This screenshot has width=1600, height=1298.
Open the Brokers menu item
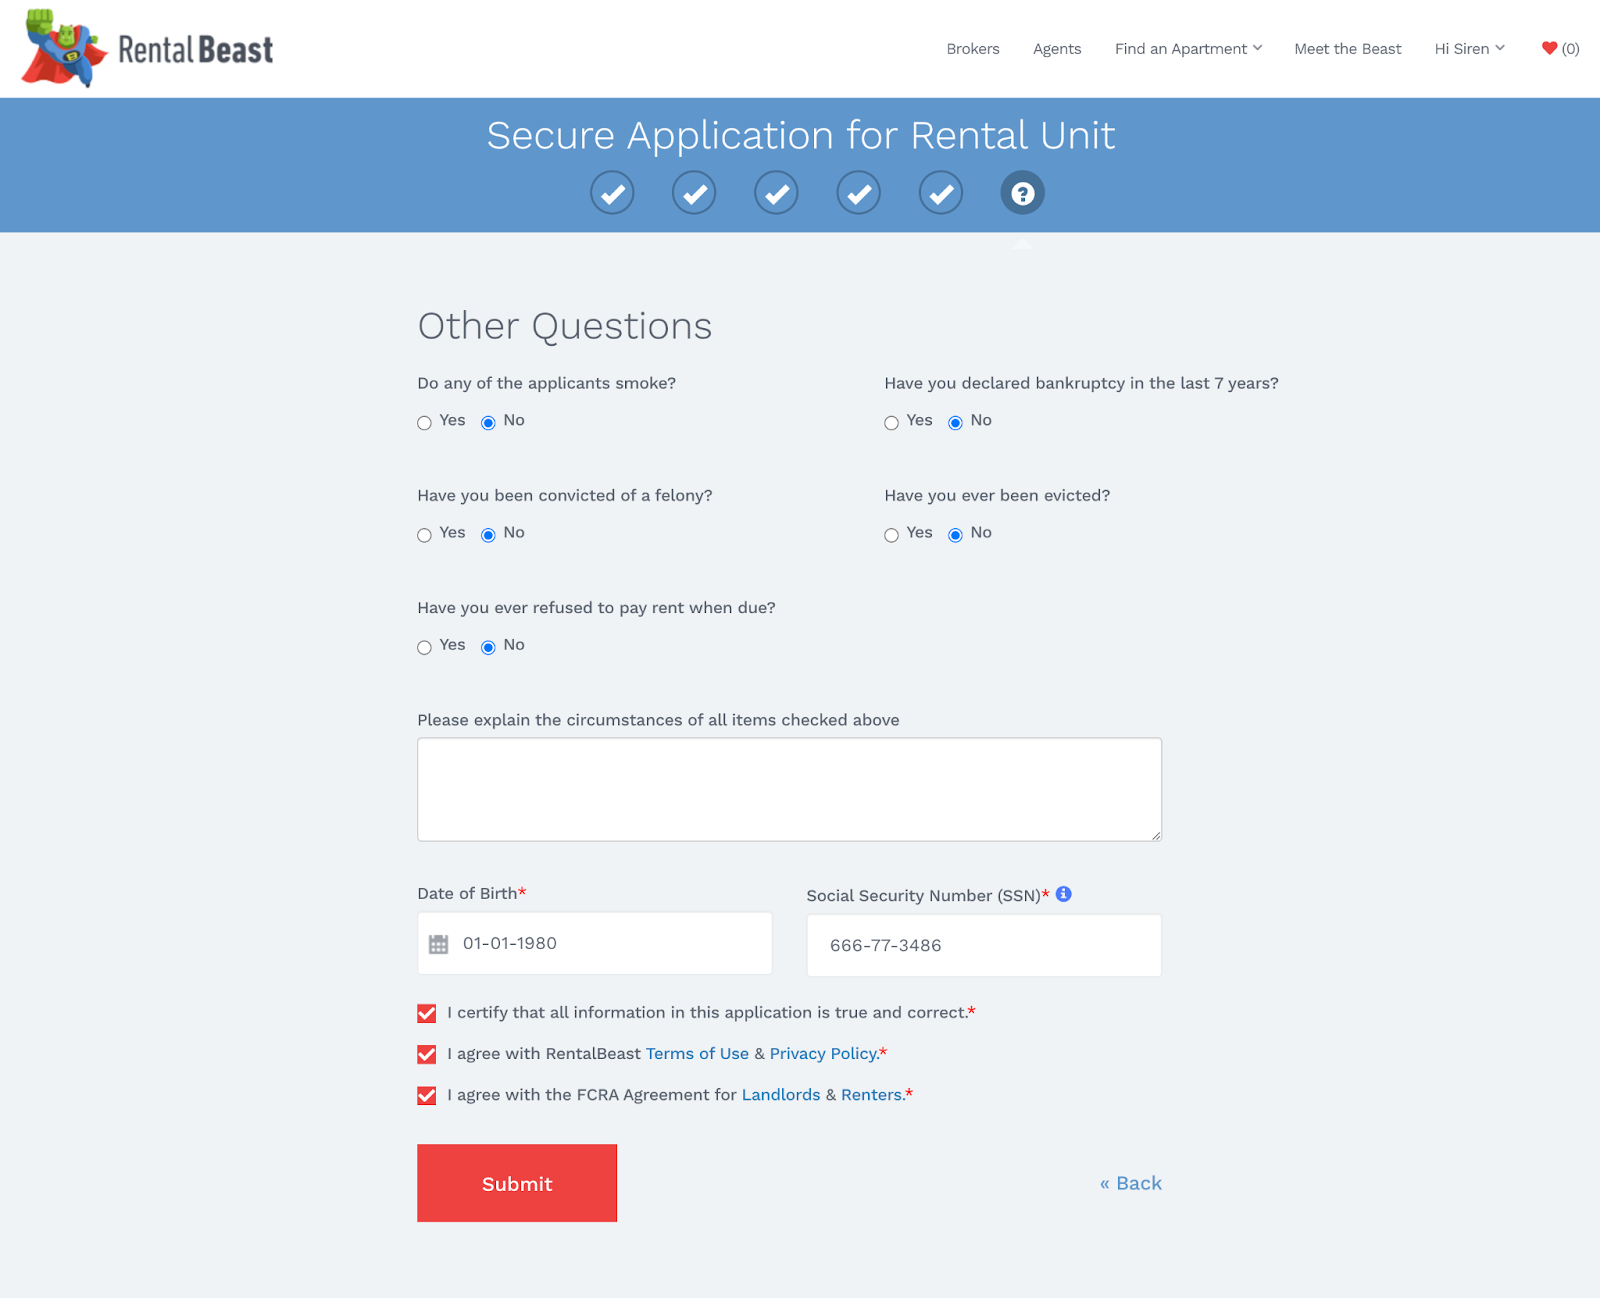pyautogui.click(x=972, y=49)
